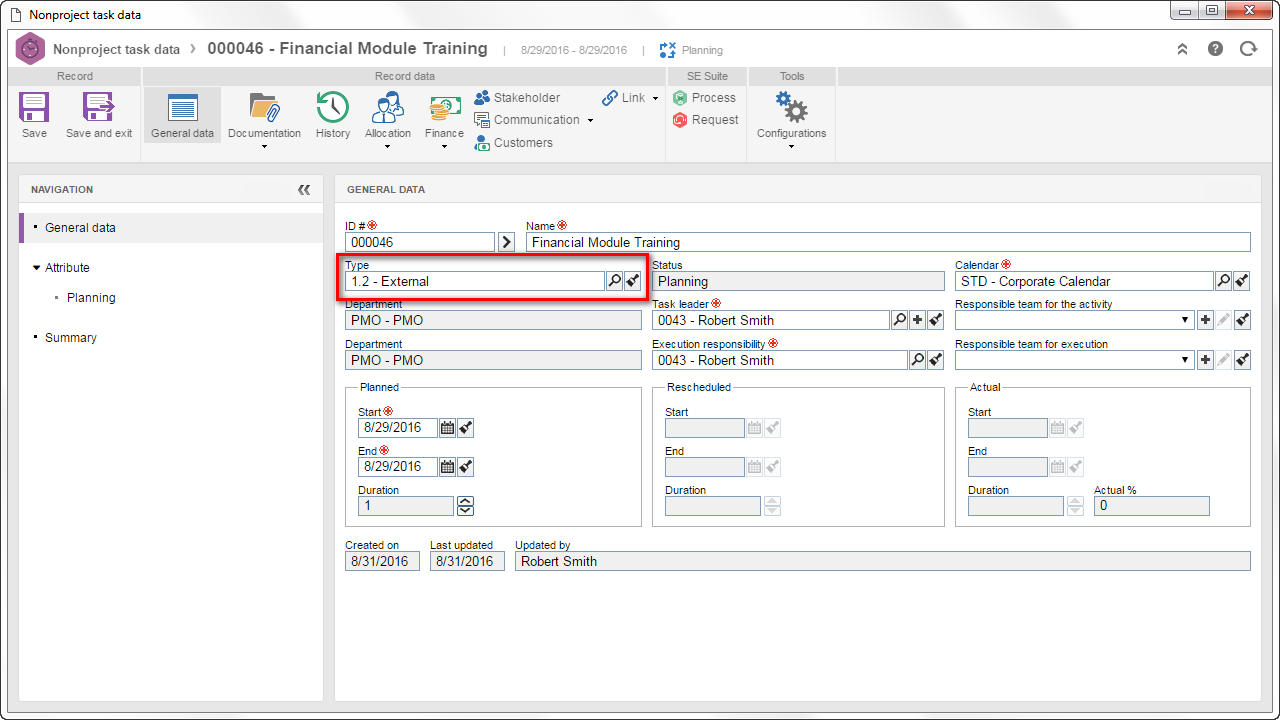
Task: Click the refresh icon in the header
Action: 1248,49
